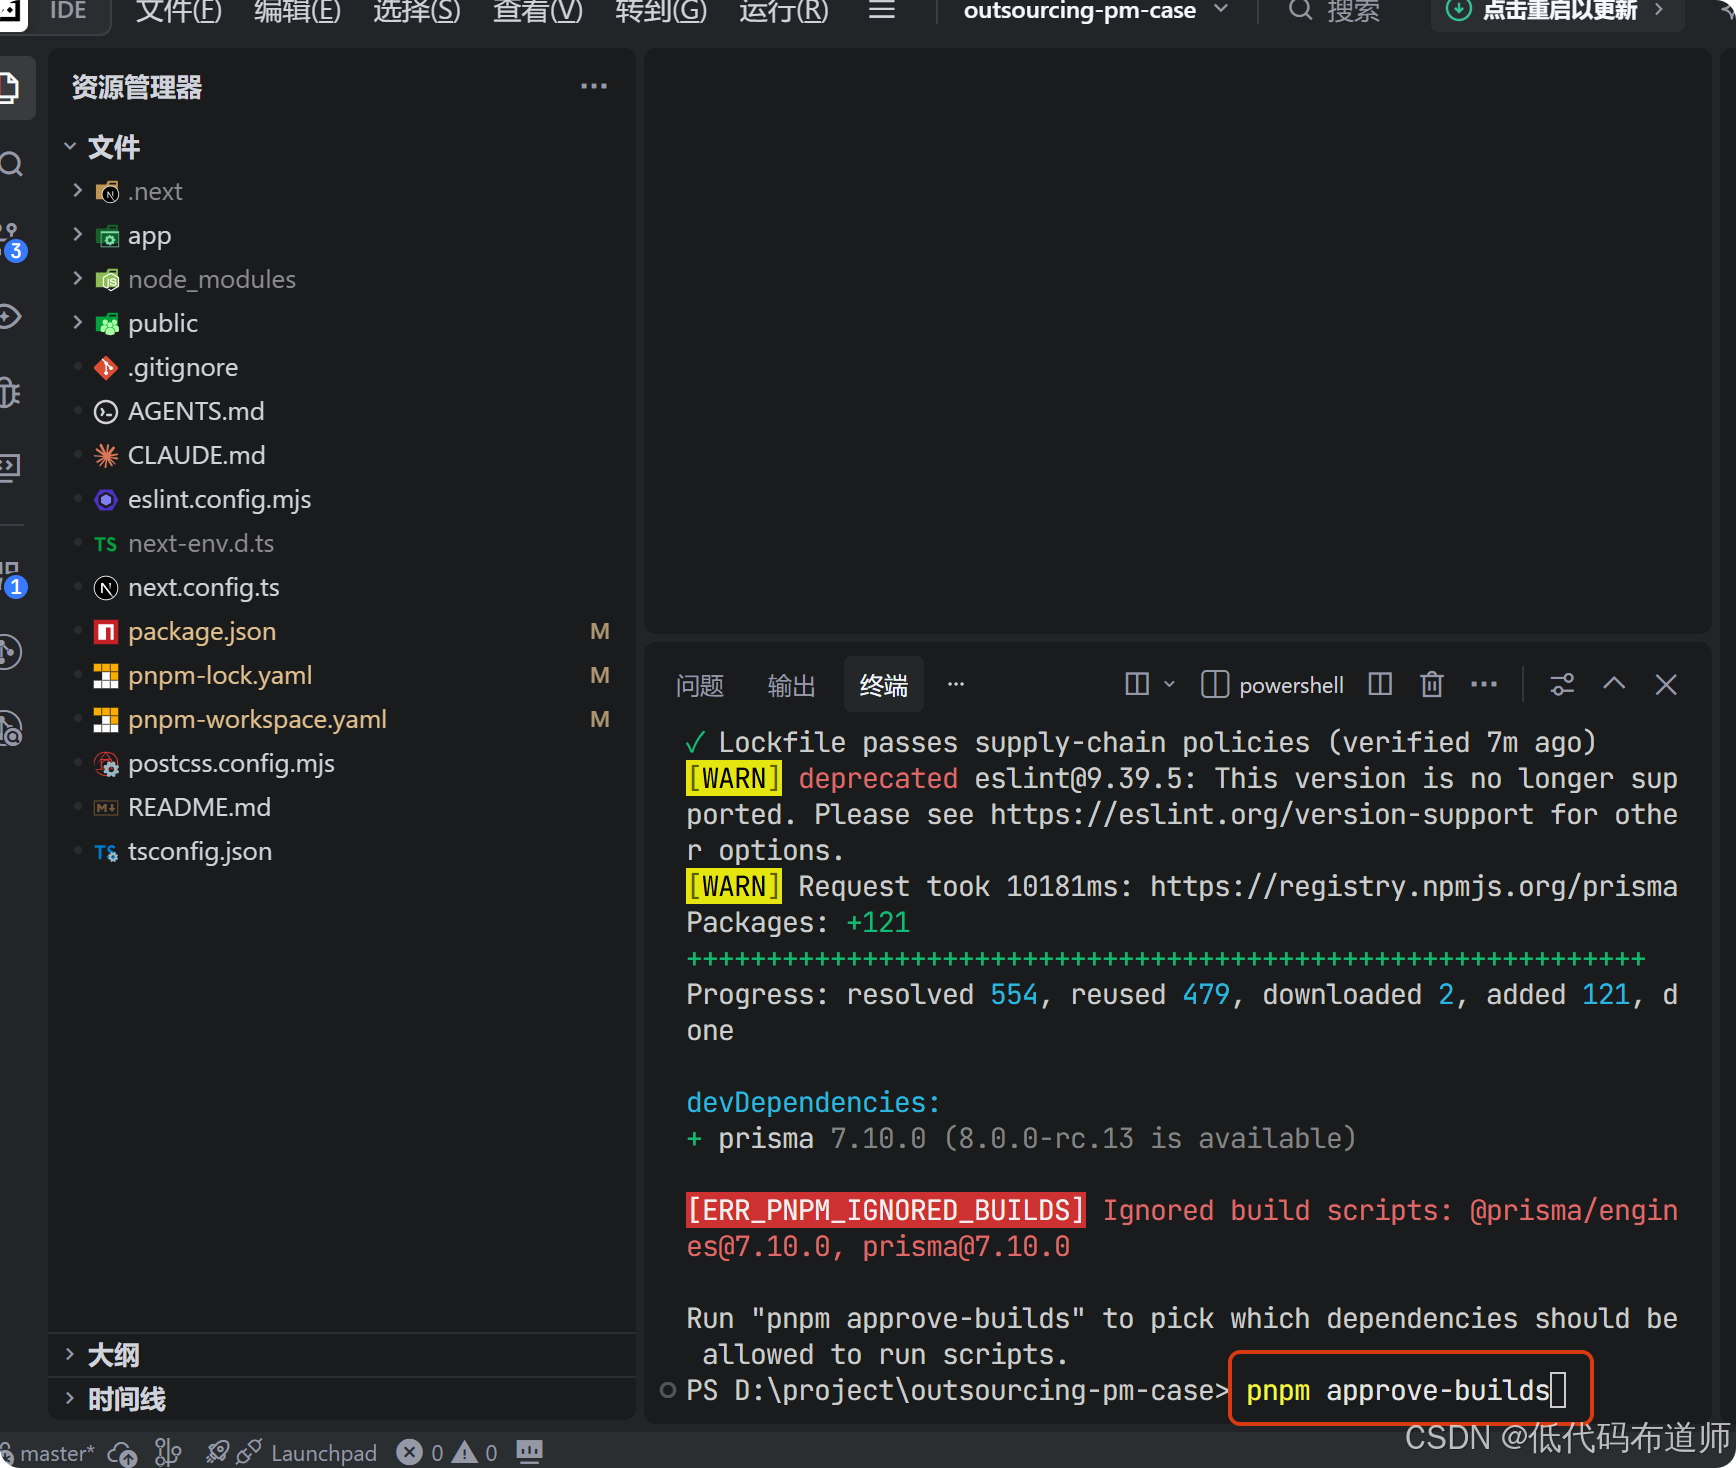This screenshot has width=1736, height=1468.
Task: Open explorer more actions ellipsis
Action: click(x=594, y=86)
